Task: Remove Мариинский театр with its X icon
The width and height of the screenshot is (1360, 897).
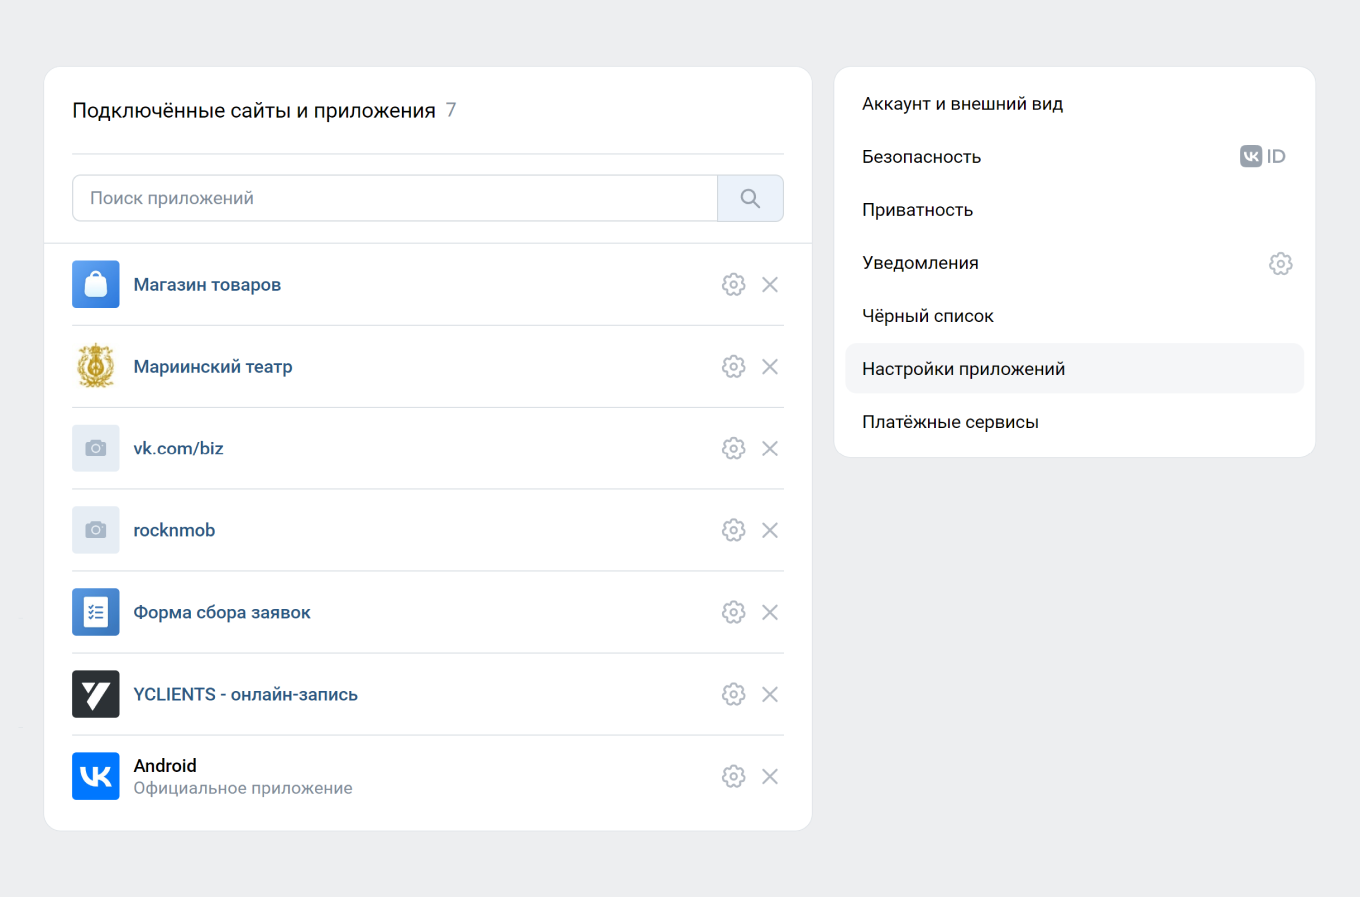Action: pyautogui.click(x=770, y=367)
